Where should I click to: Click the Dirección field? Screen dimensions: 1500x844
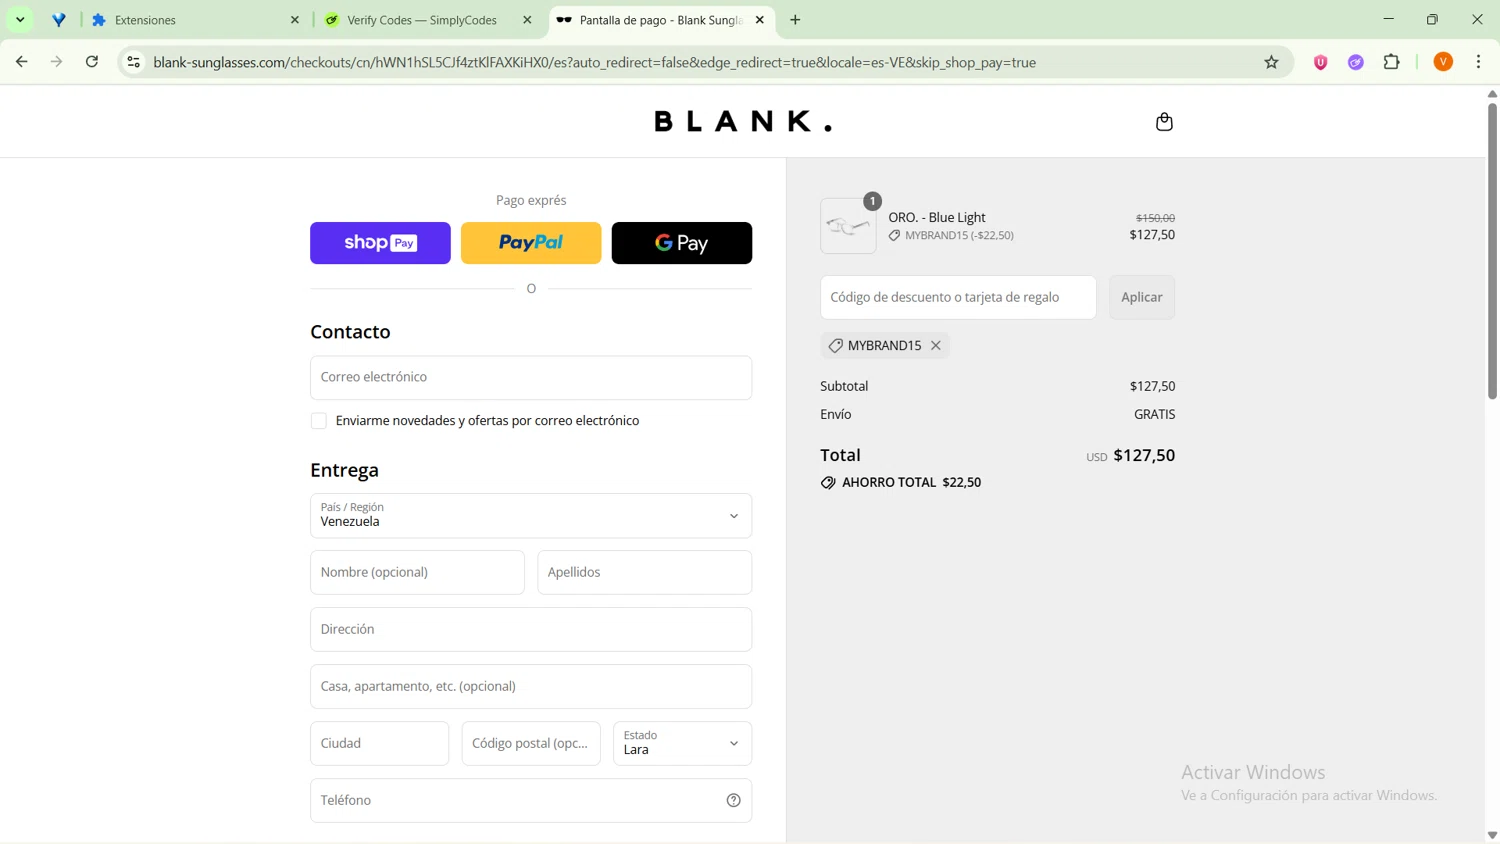(x=531, y=630)
